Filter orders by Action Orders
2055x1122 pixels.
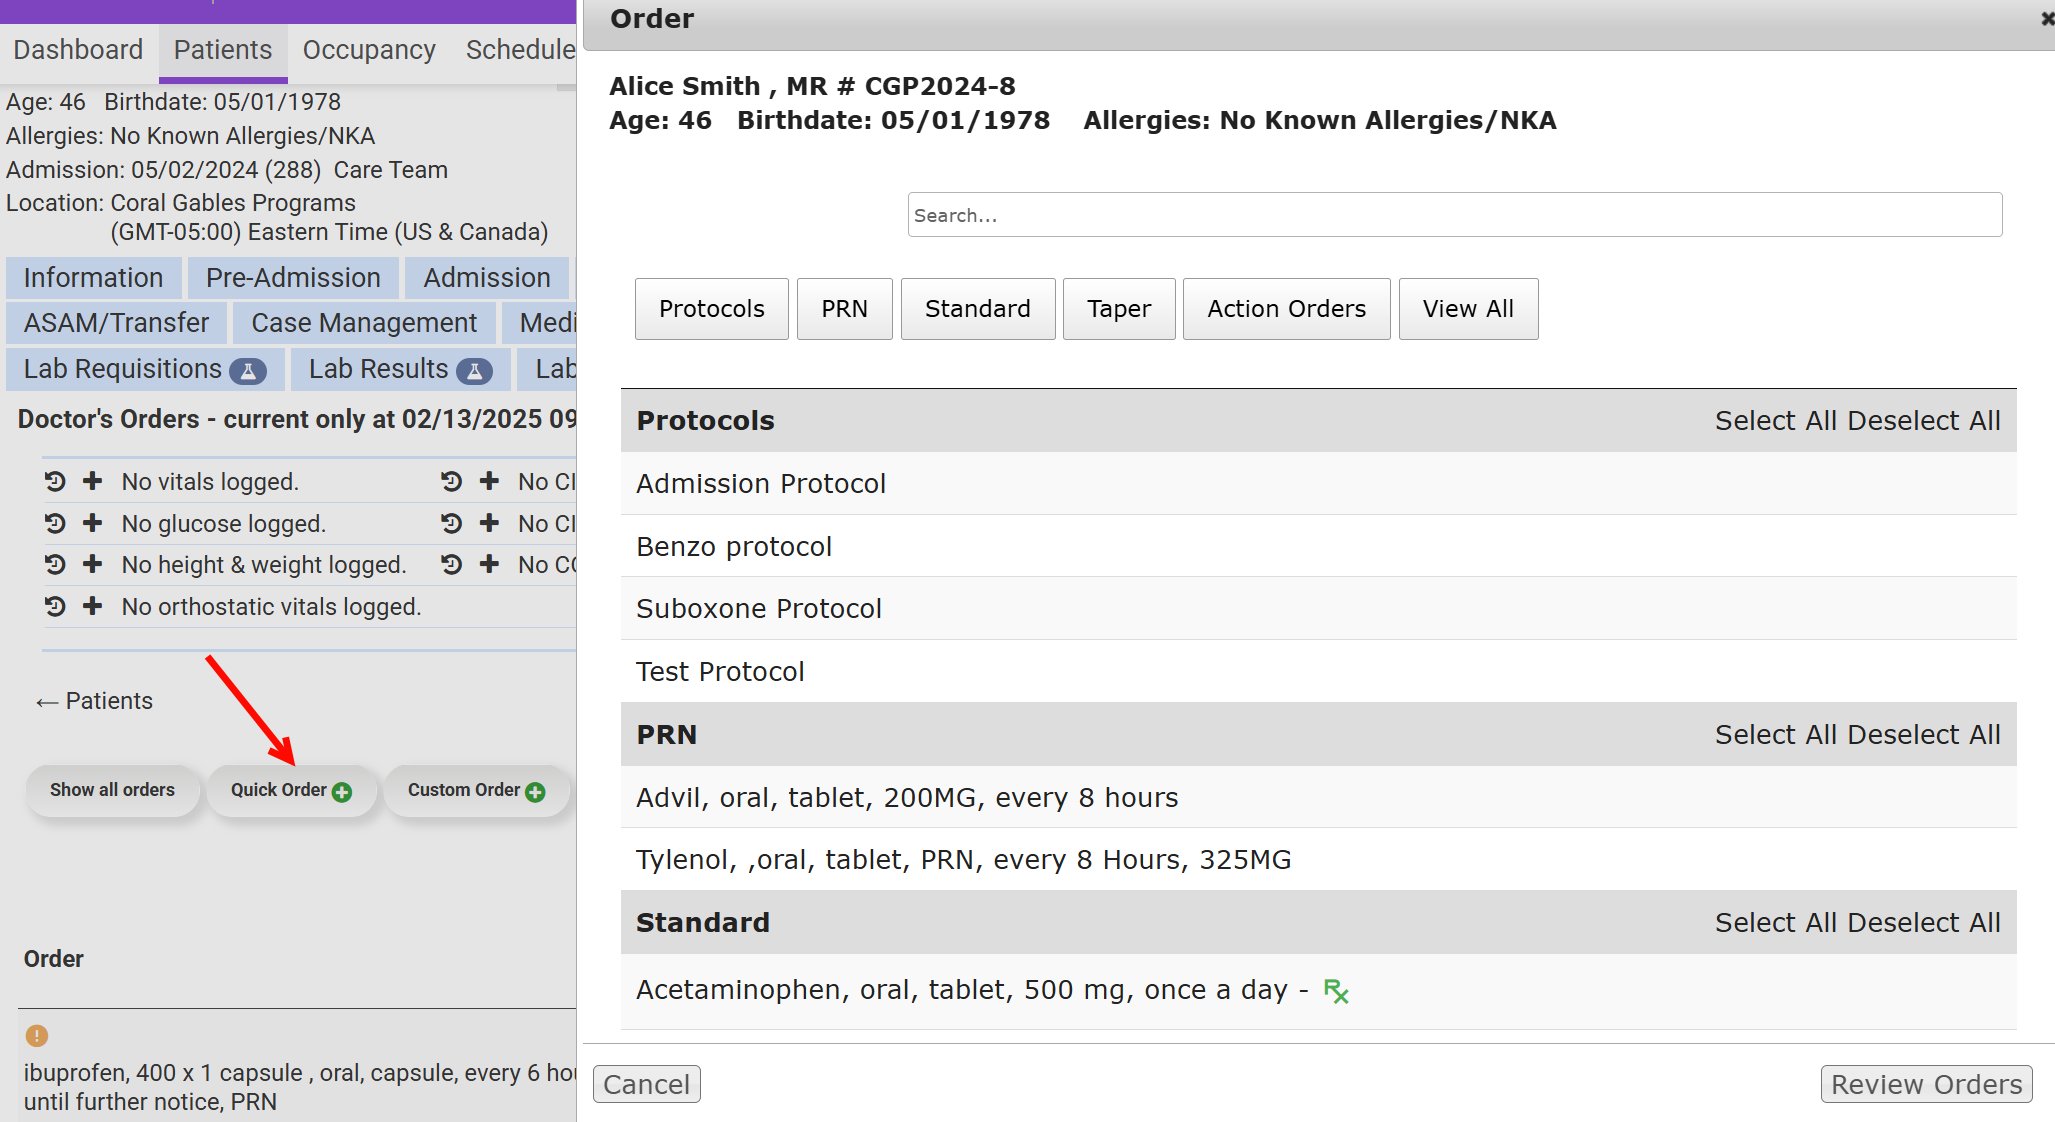(x=1286, y=309)
